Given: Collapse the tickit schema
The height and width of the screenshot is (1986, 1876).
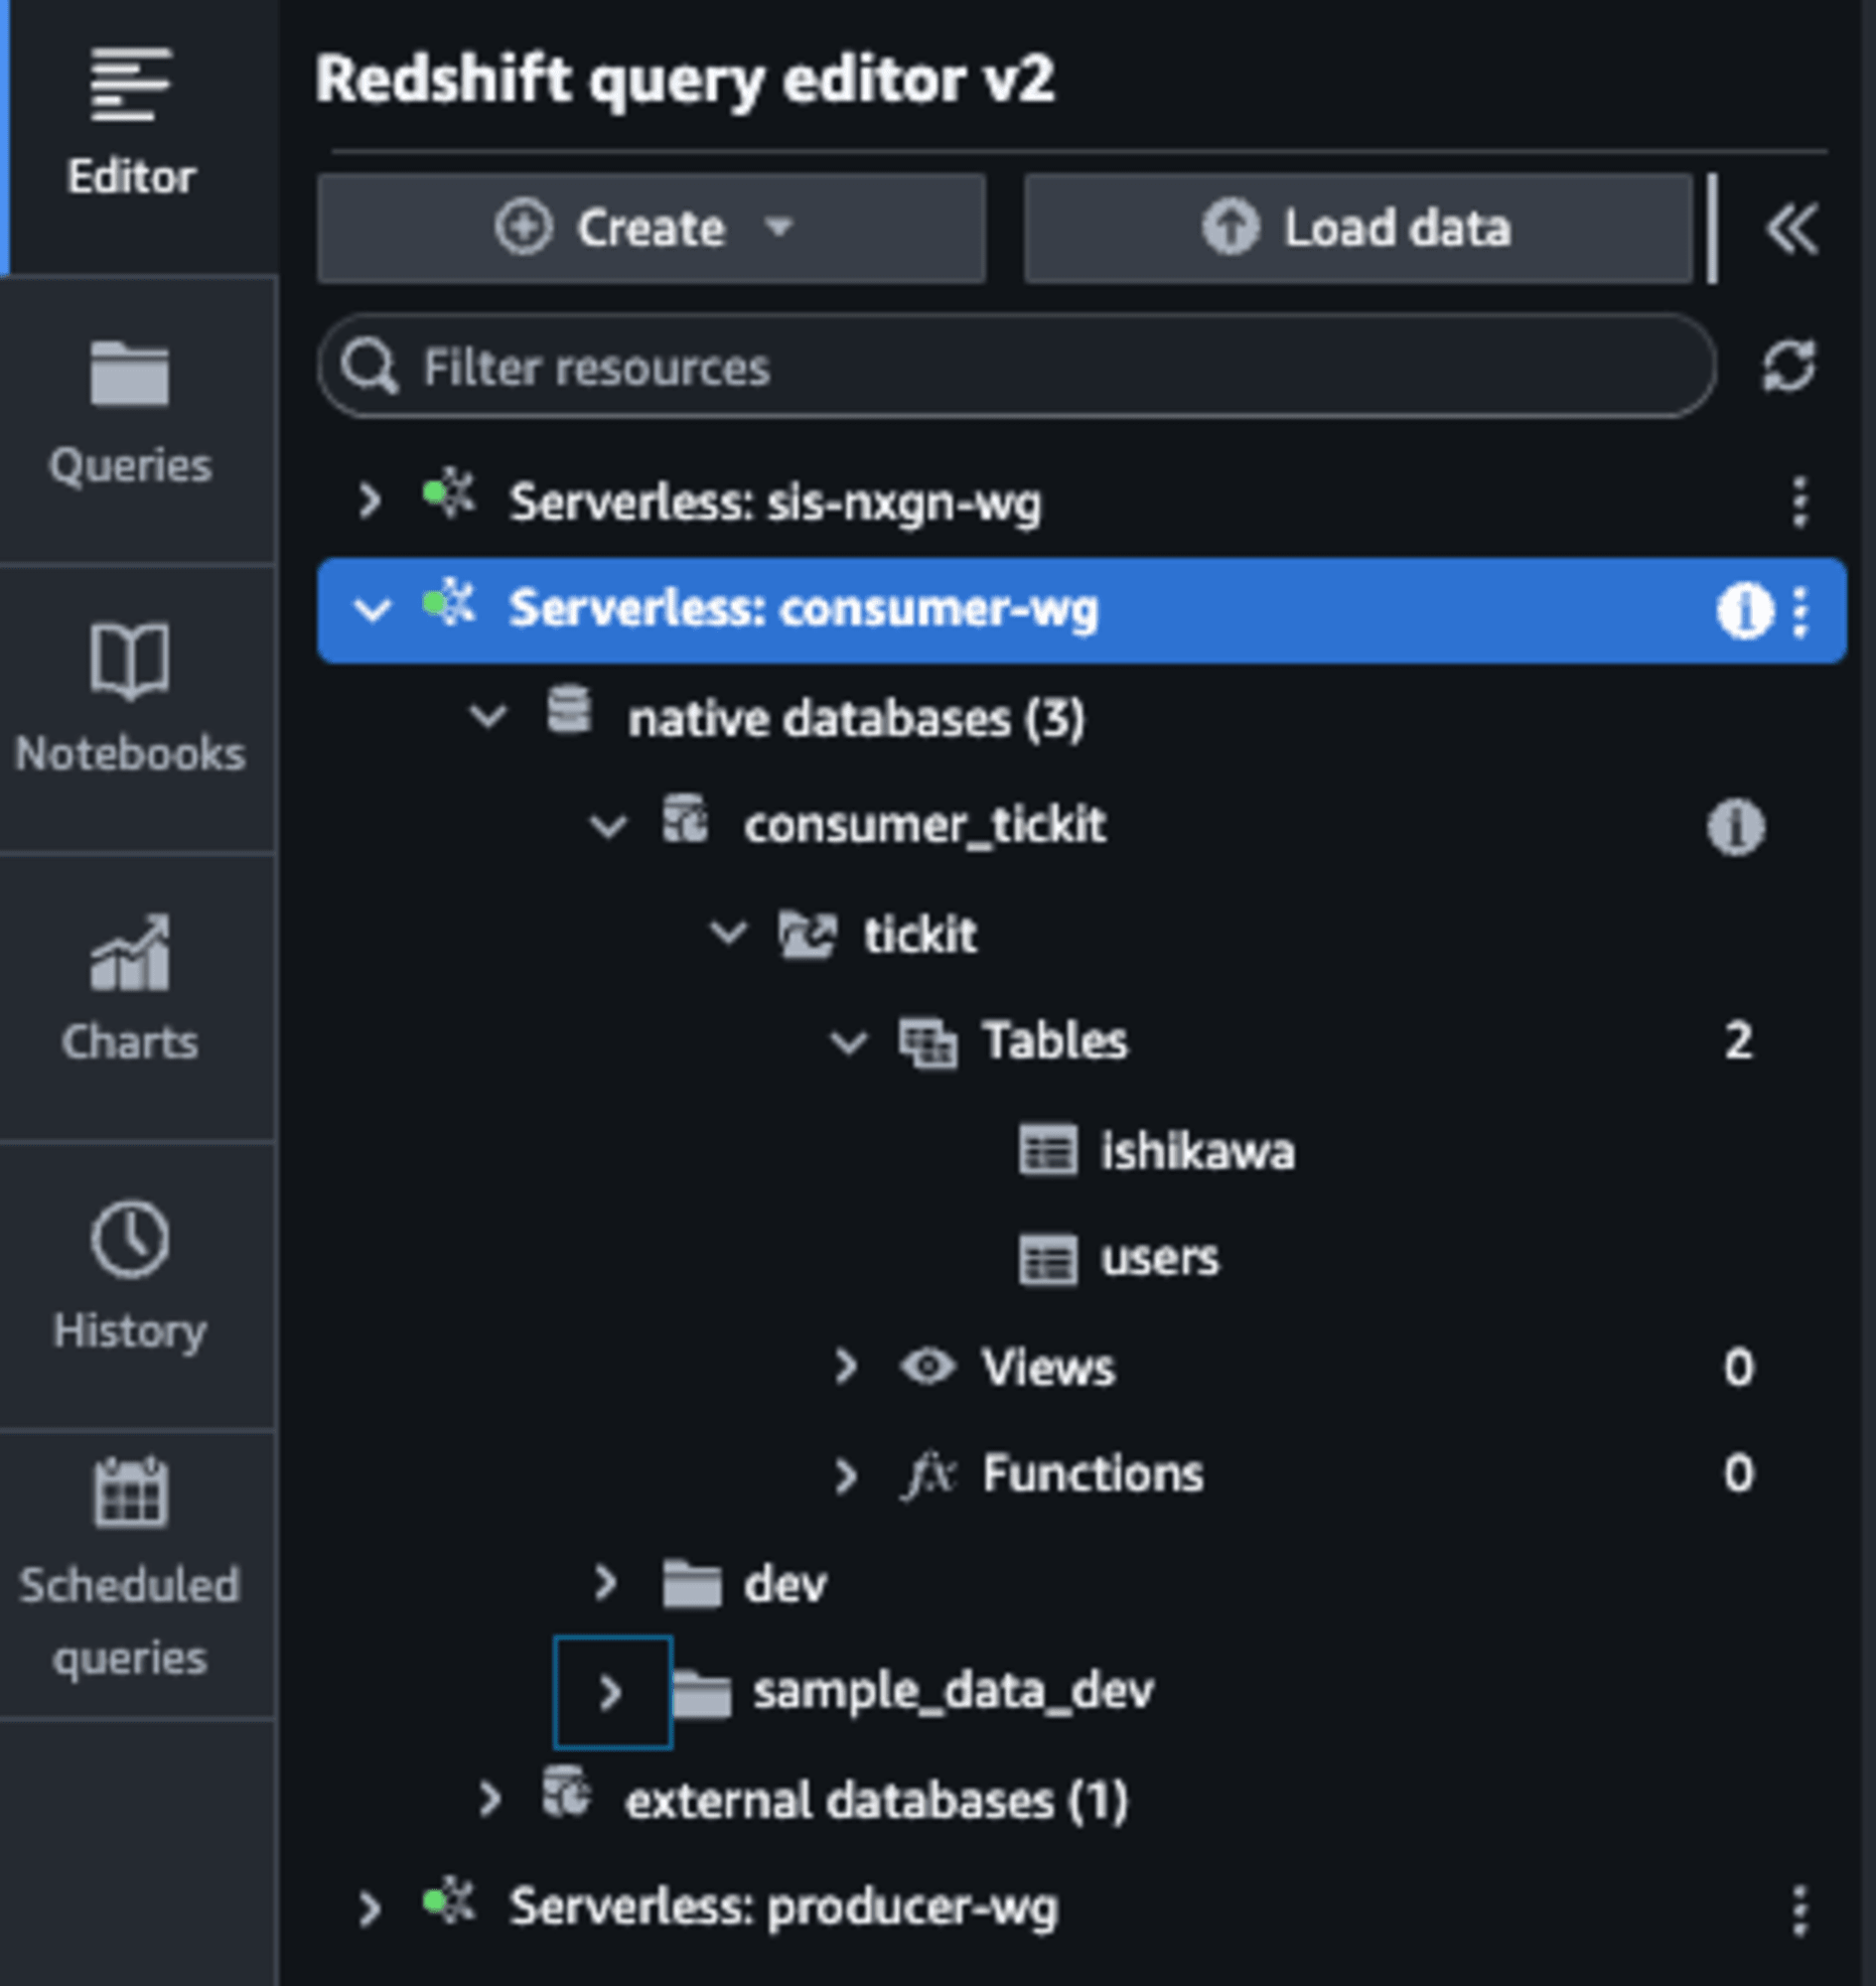Looking at the screenshot, I should 728,933.
